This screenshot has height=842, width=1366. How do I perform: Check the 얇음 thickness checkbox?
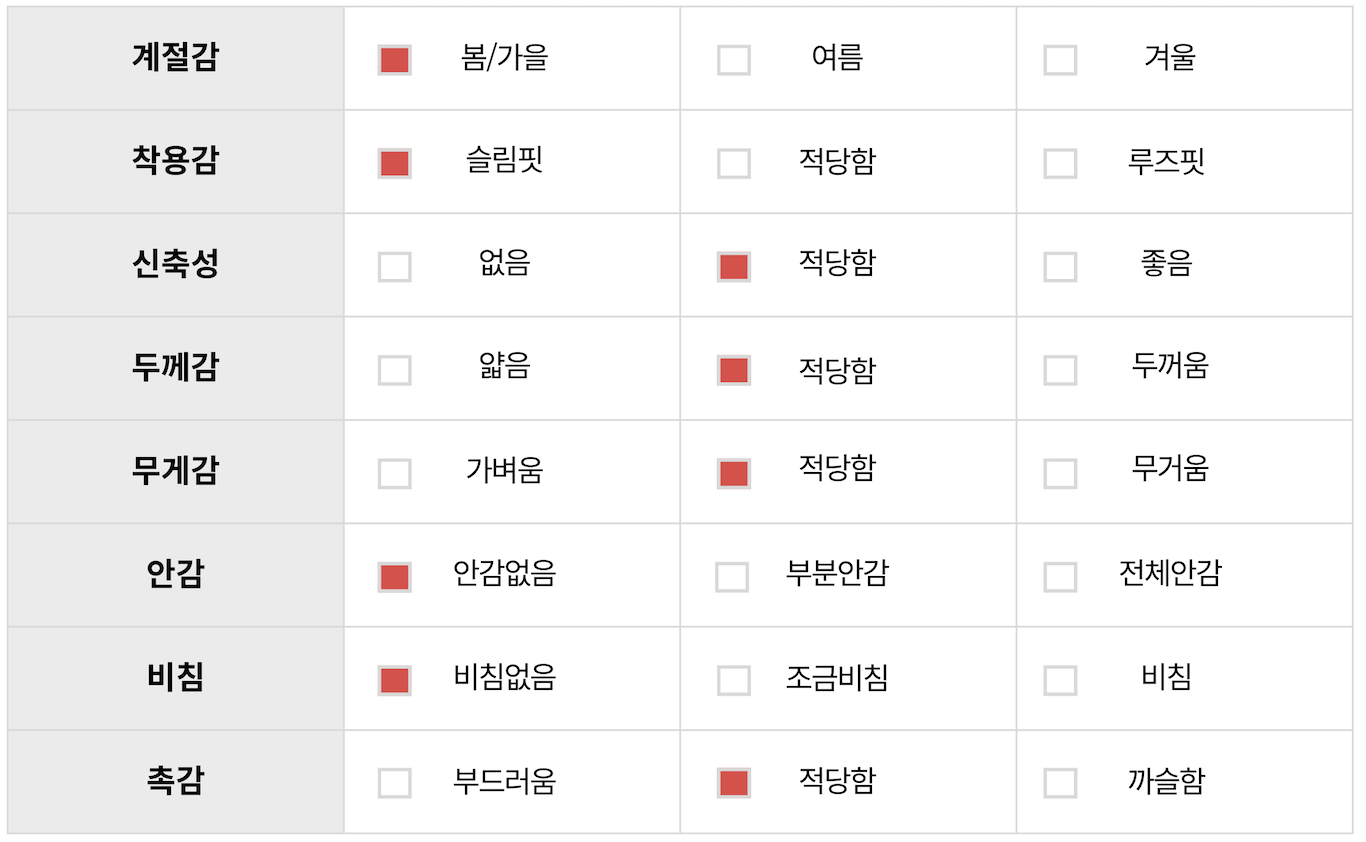point(394,370)
